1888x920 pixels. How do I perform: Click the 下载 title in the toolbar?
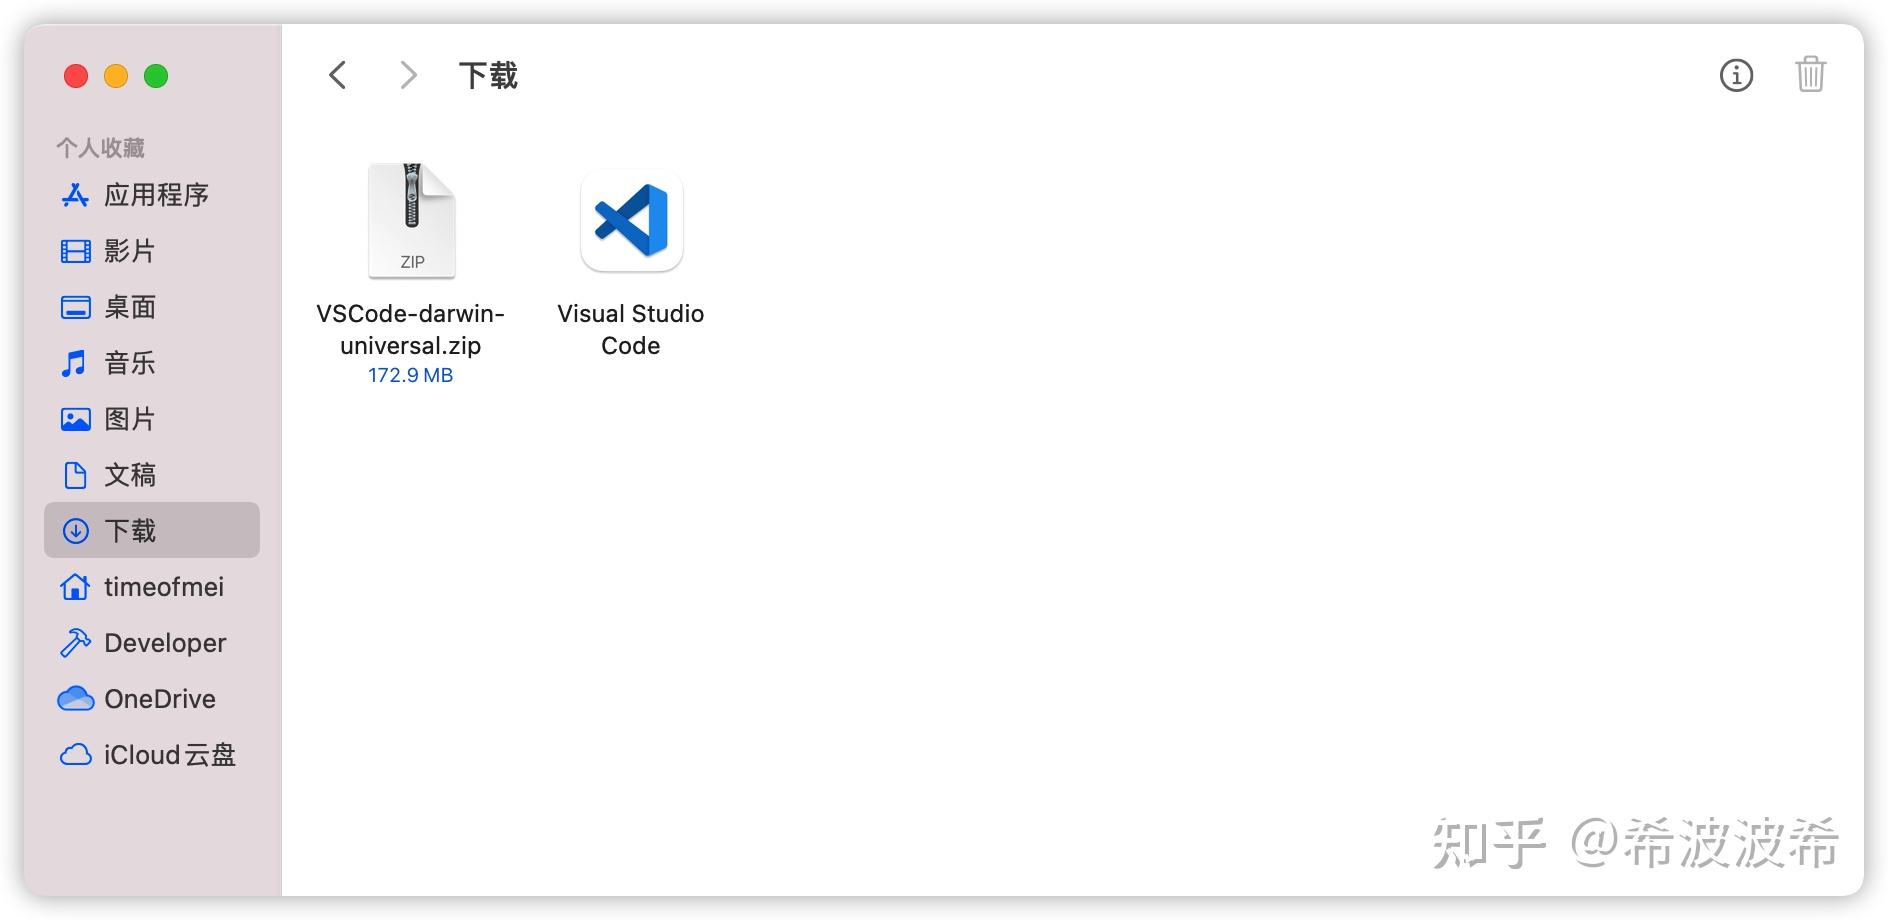(x=488, y=75)
